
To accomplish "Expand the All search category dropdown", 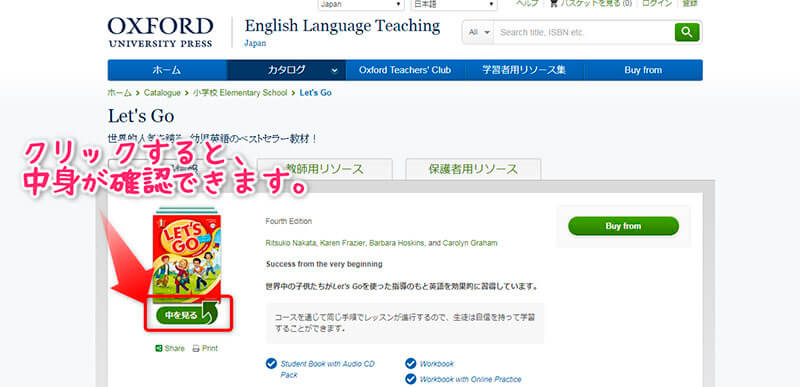I will tap(479, 32).
